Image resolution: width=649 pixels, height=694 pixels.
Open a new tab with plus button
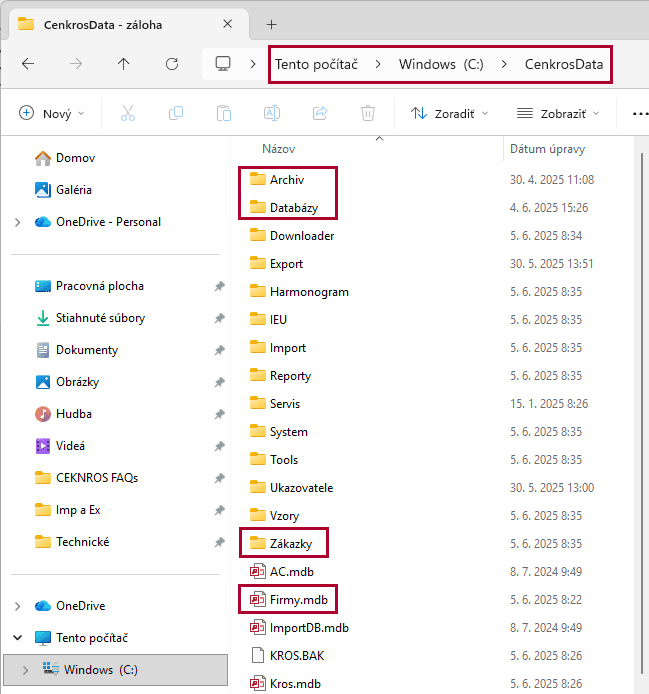(x=271, y=24)
